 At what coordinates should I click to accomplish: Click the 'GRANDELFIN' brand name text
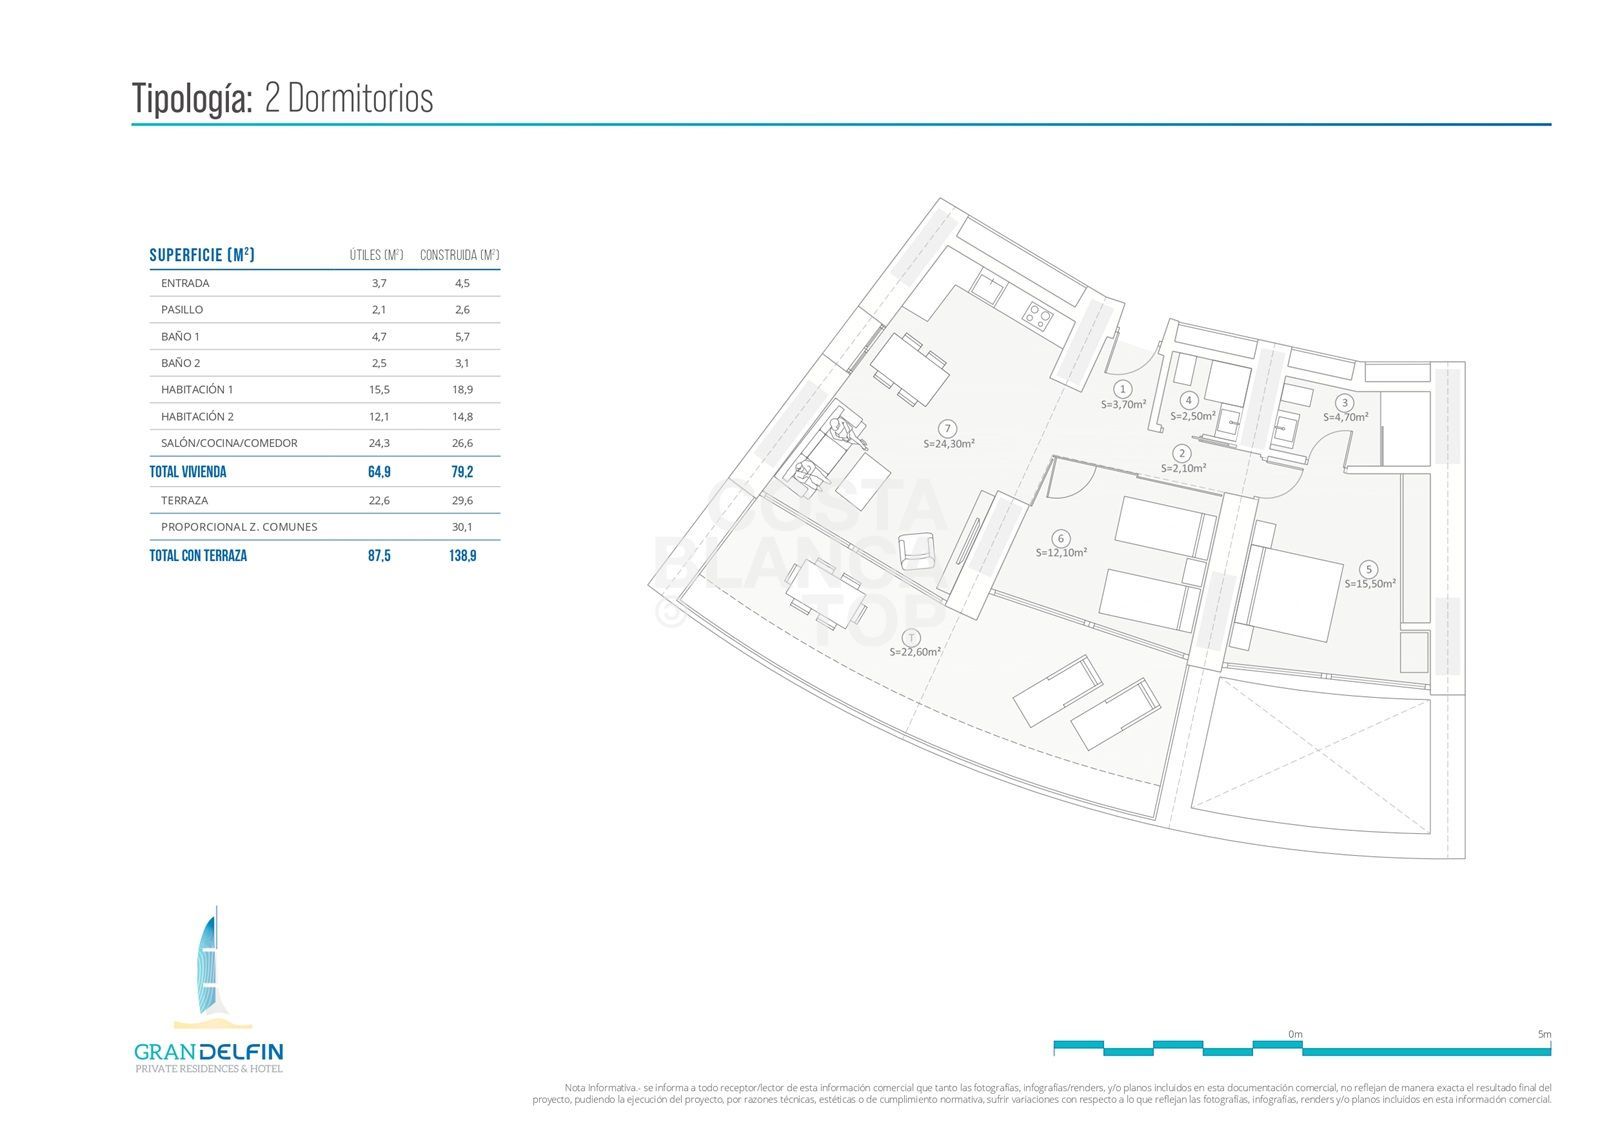pyautogui.click(x=209, y=1051)
